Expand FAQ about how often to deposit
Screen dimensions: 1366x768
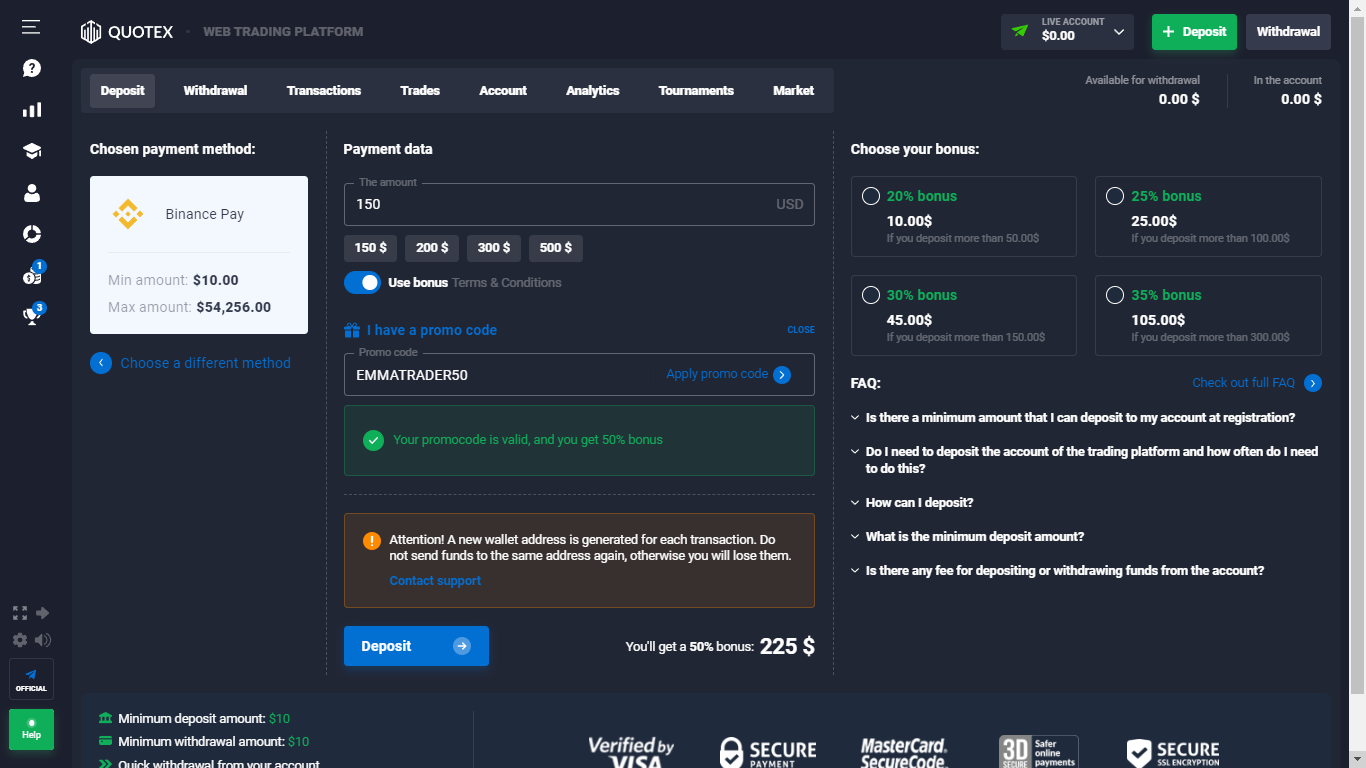pyautogui.click(x=1085, y=460)
